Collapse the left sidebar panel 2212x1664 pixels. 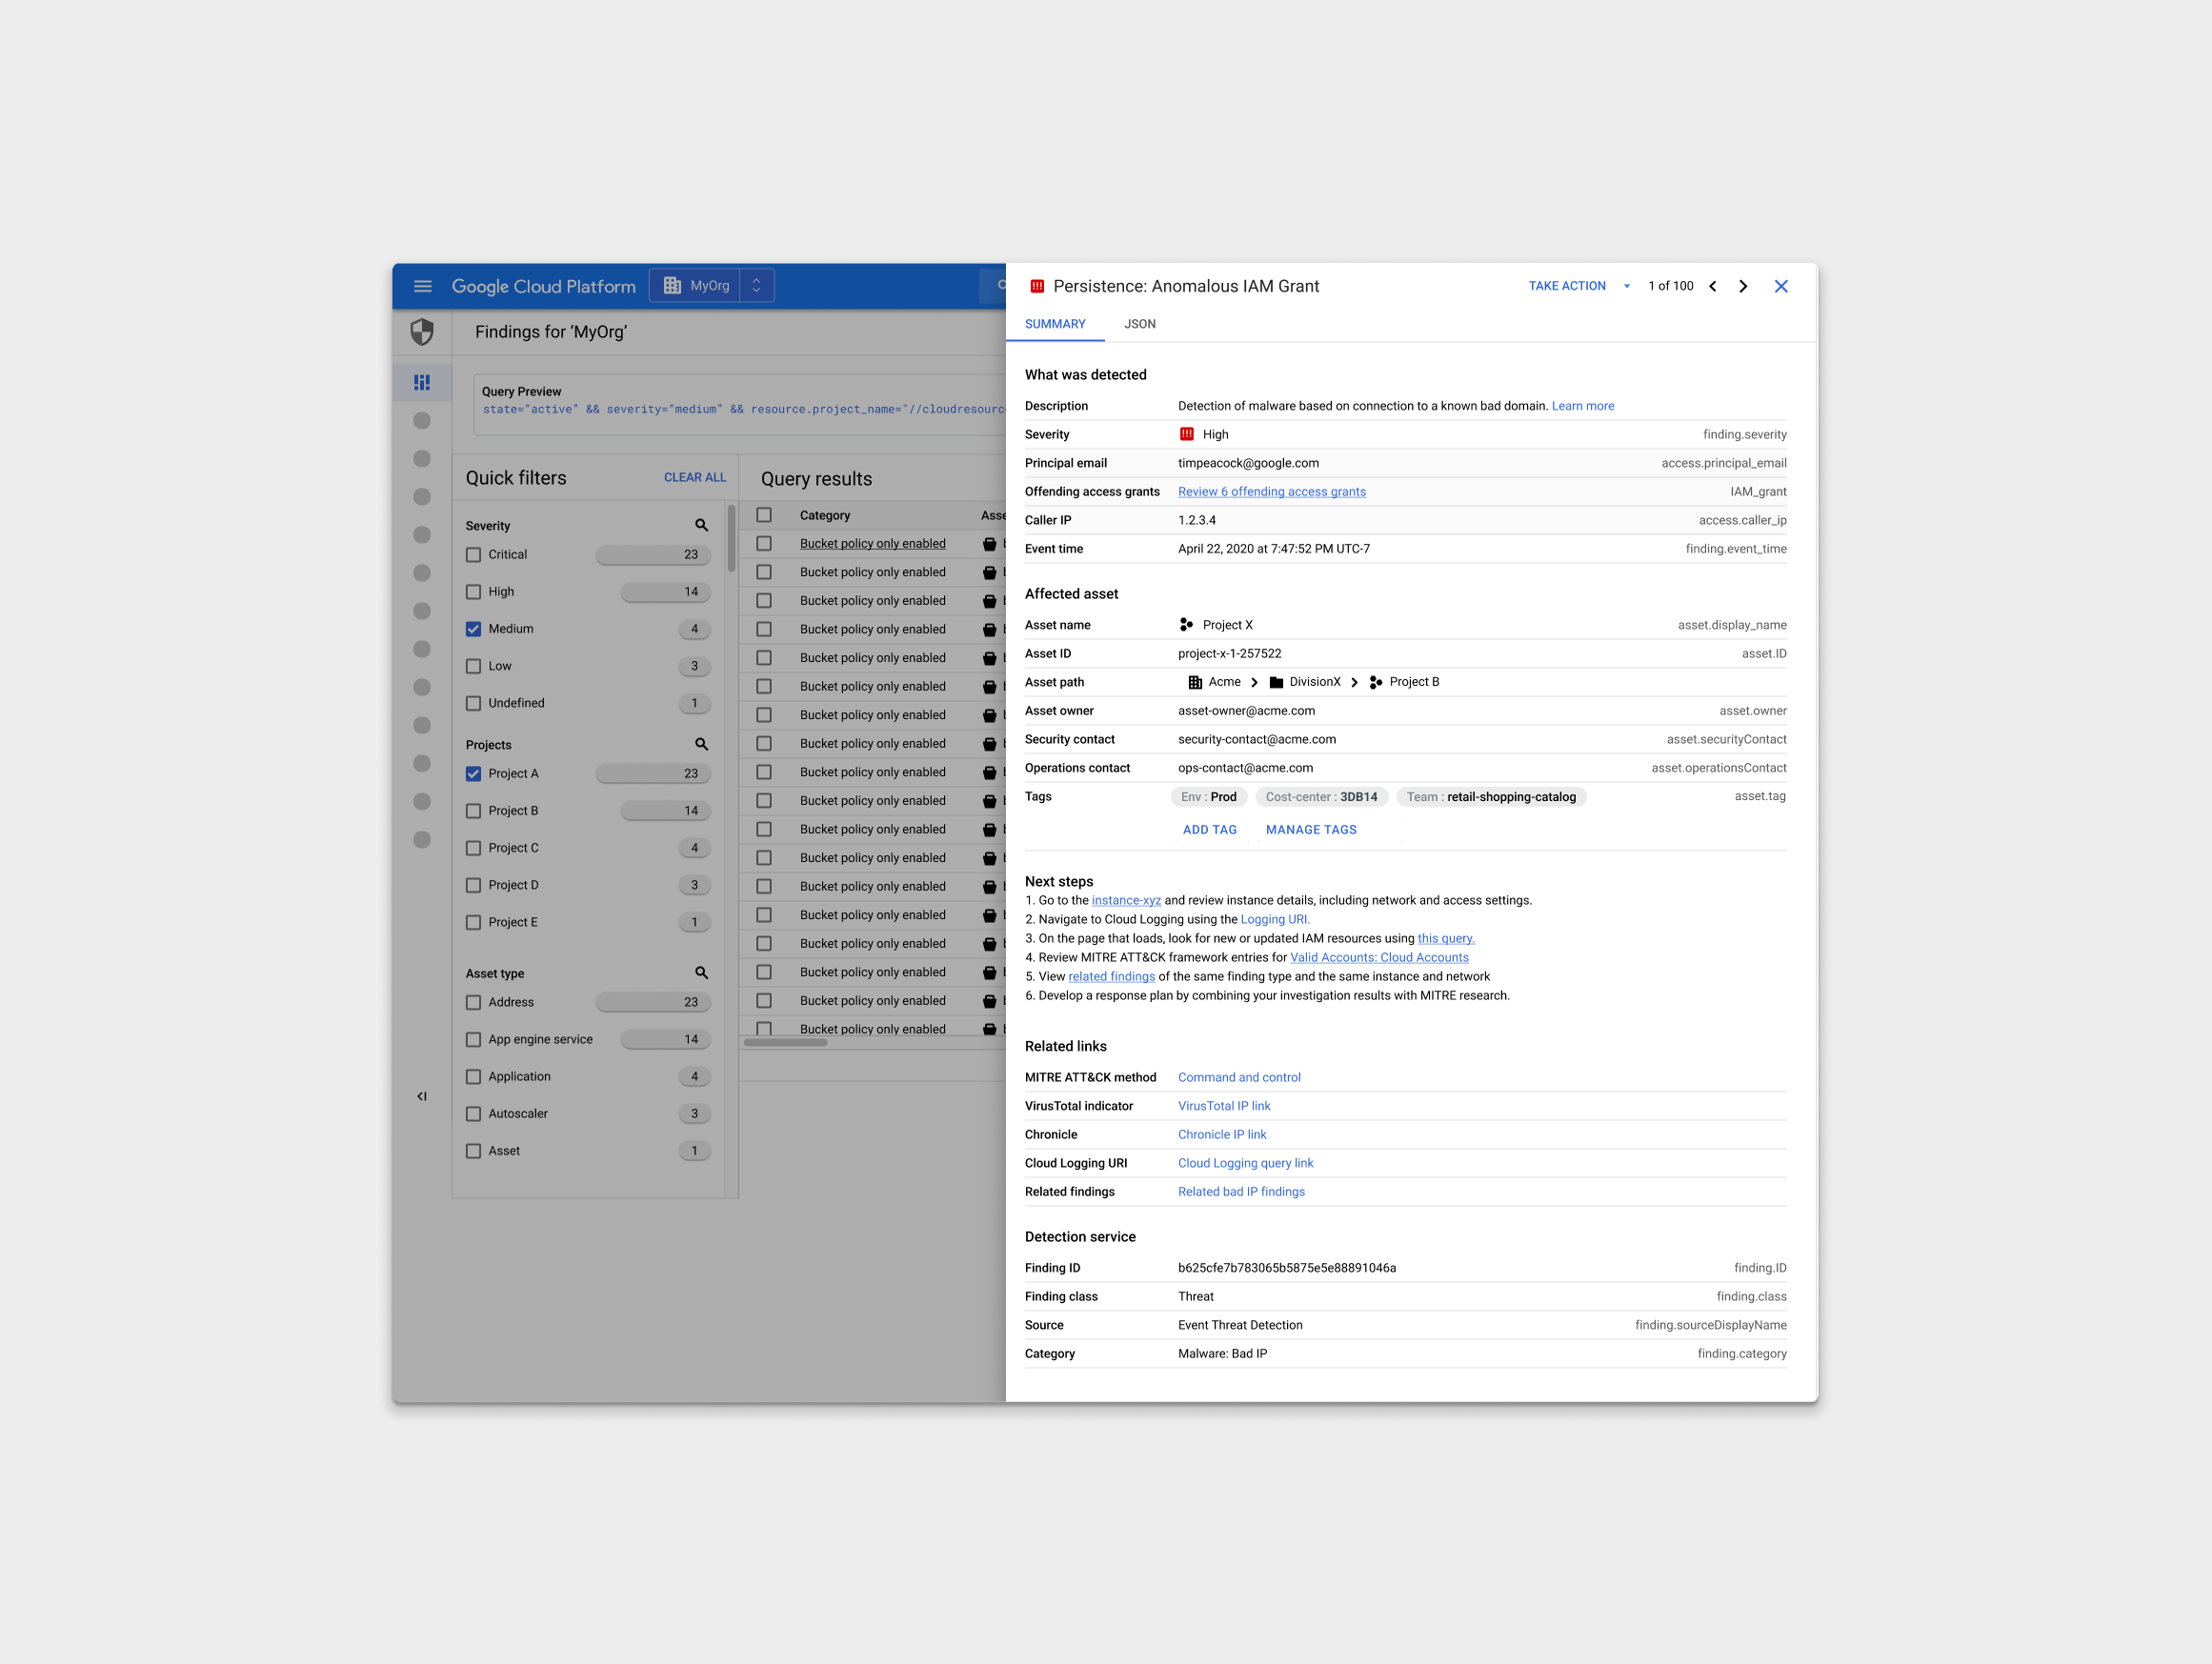(422, 1096)
